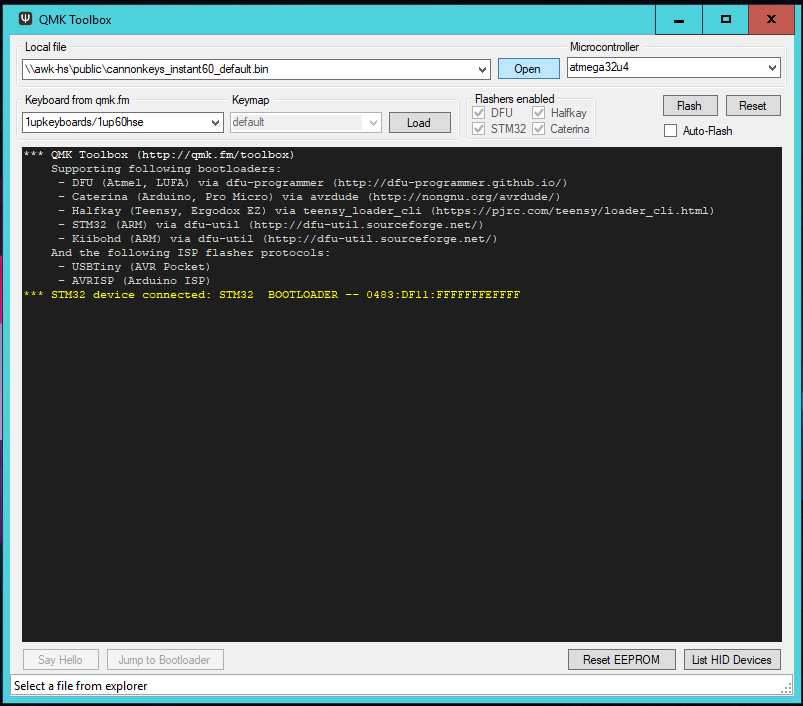Expand the Local file path dropdown
This screenshot has width=803, height=706.
[483, 69]
